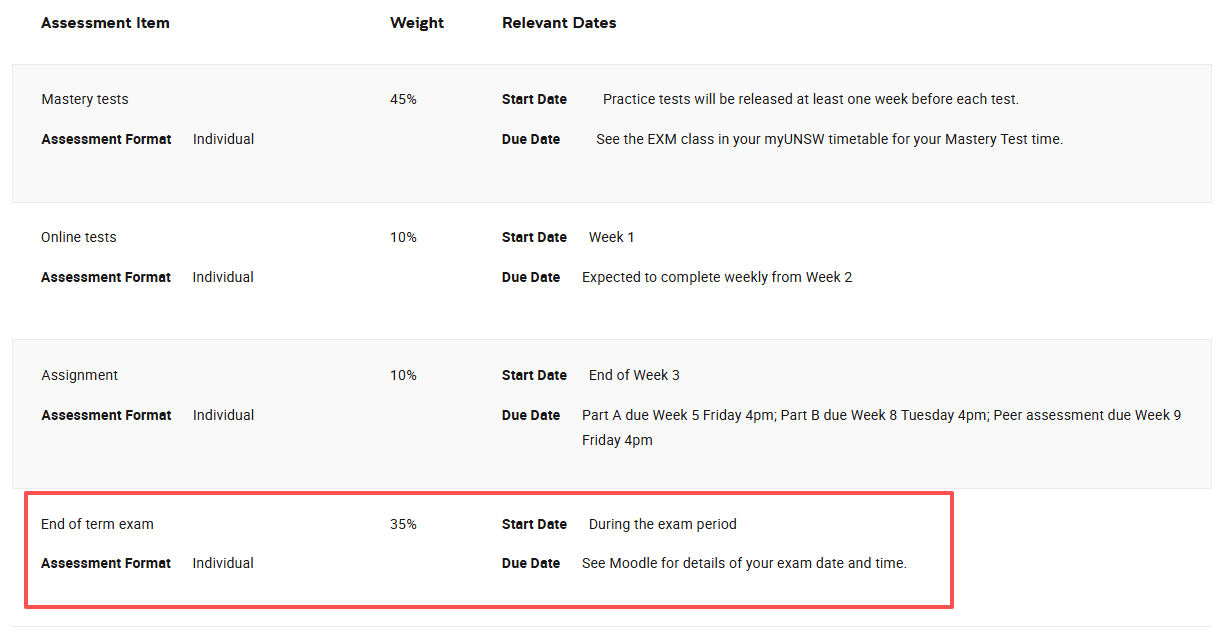Click the Assessment Item column header
Viewport: 1227px width, 644px height.
click(x=105, y=23)
